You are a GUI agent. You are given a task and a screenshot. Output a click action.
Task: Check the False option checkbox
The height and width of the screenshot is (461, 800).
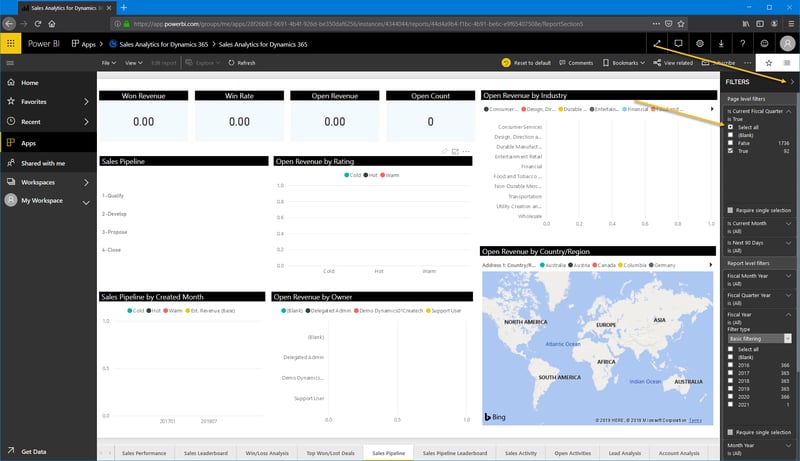[730, 143]
